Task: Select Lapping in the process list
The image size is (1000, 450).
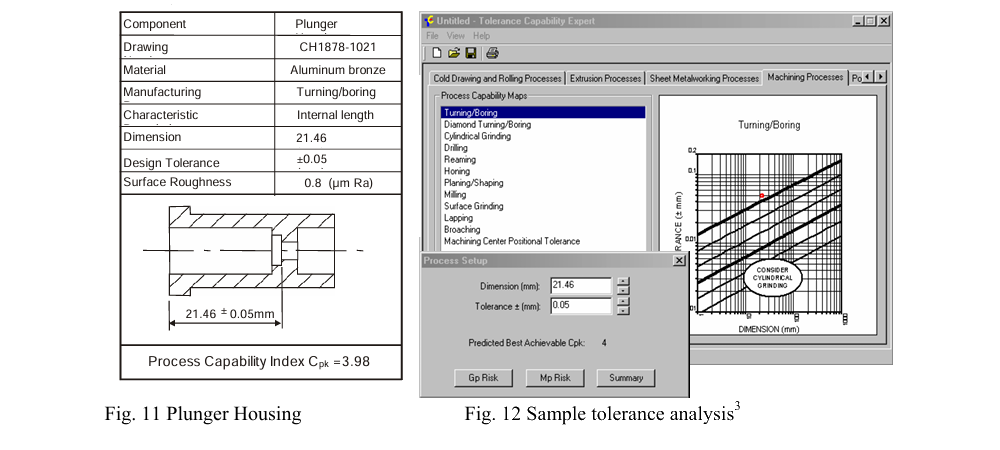Action: [x=458, y=218]
